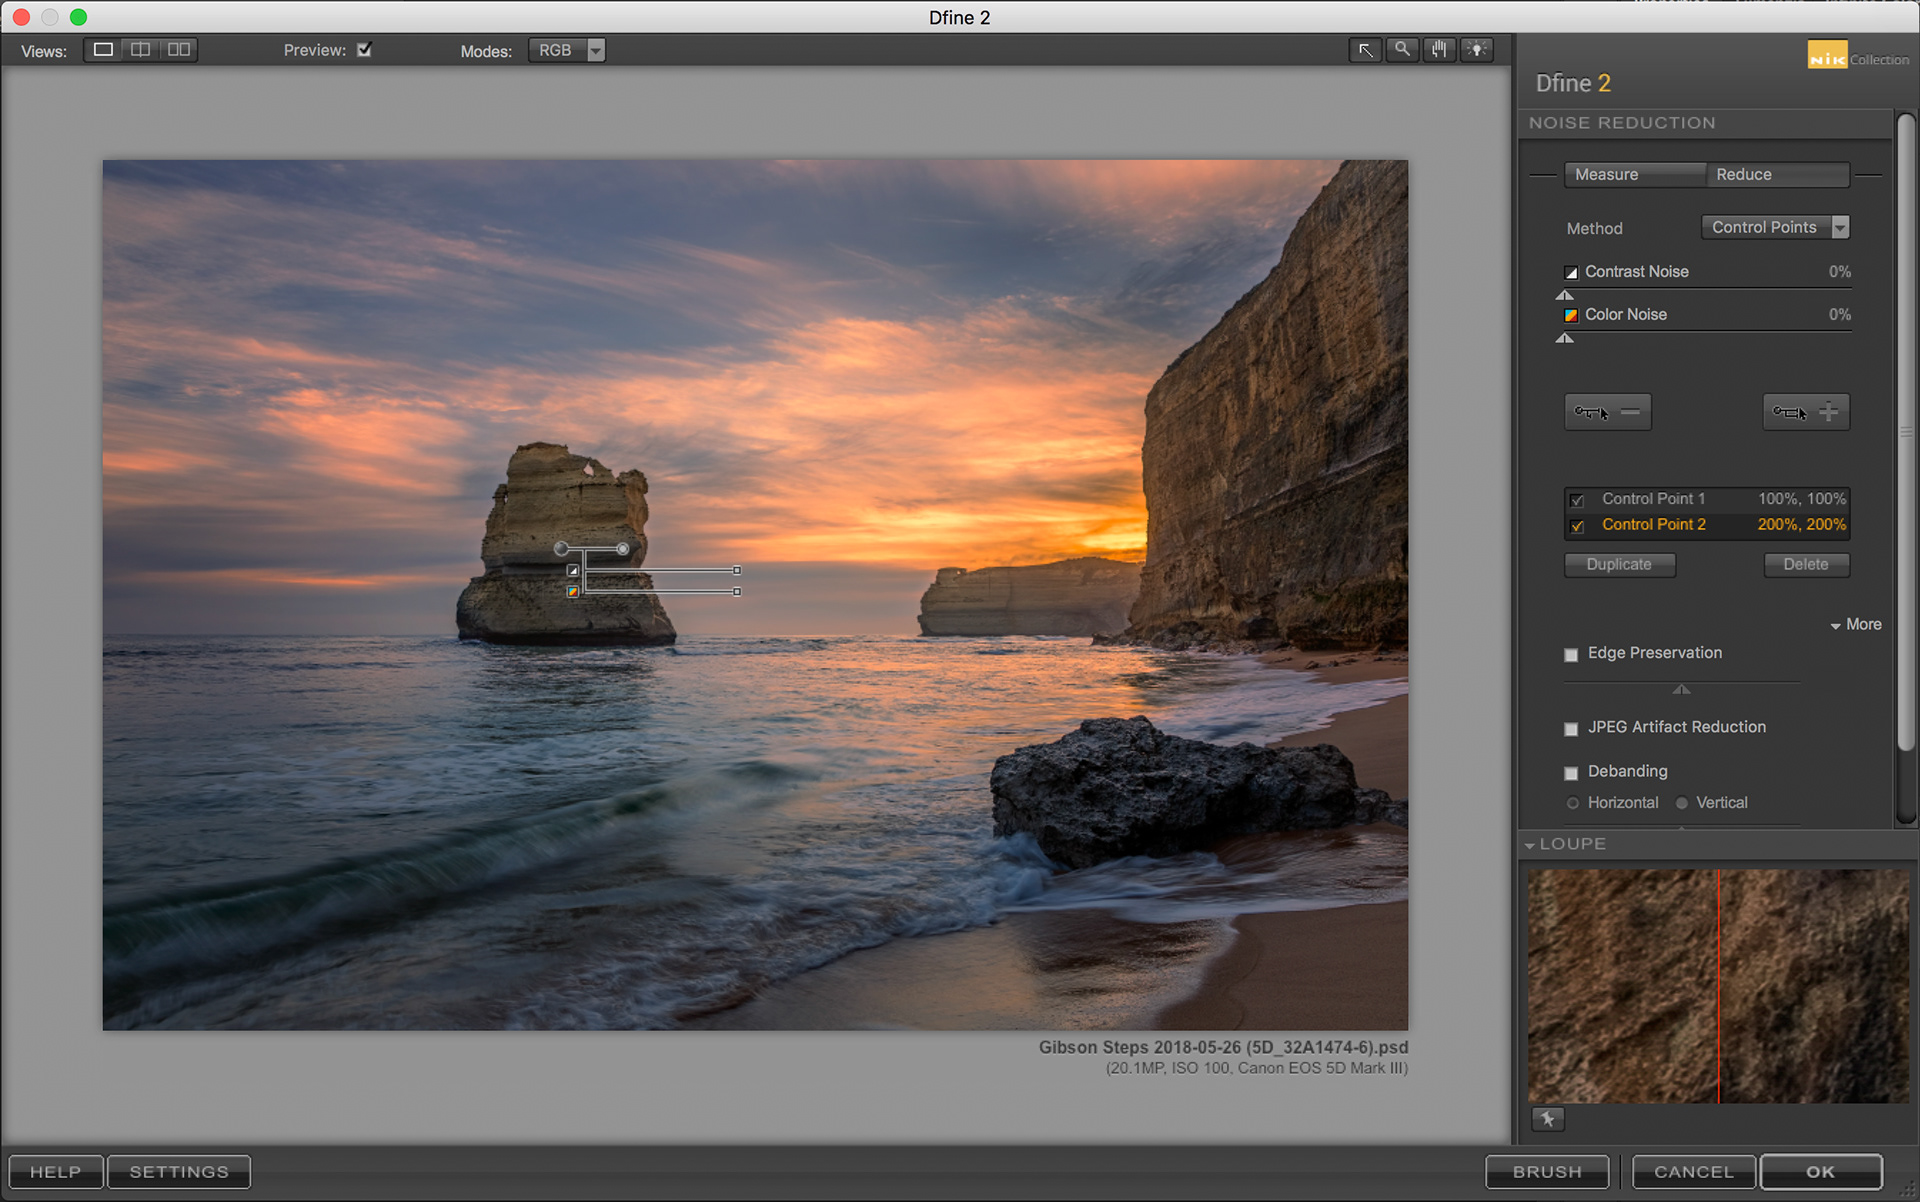Screen dimensions: 1920x1202
Task: Click the background color lightbulb icon
Action: pyautogui.click(x=1477, y=50)
